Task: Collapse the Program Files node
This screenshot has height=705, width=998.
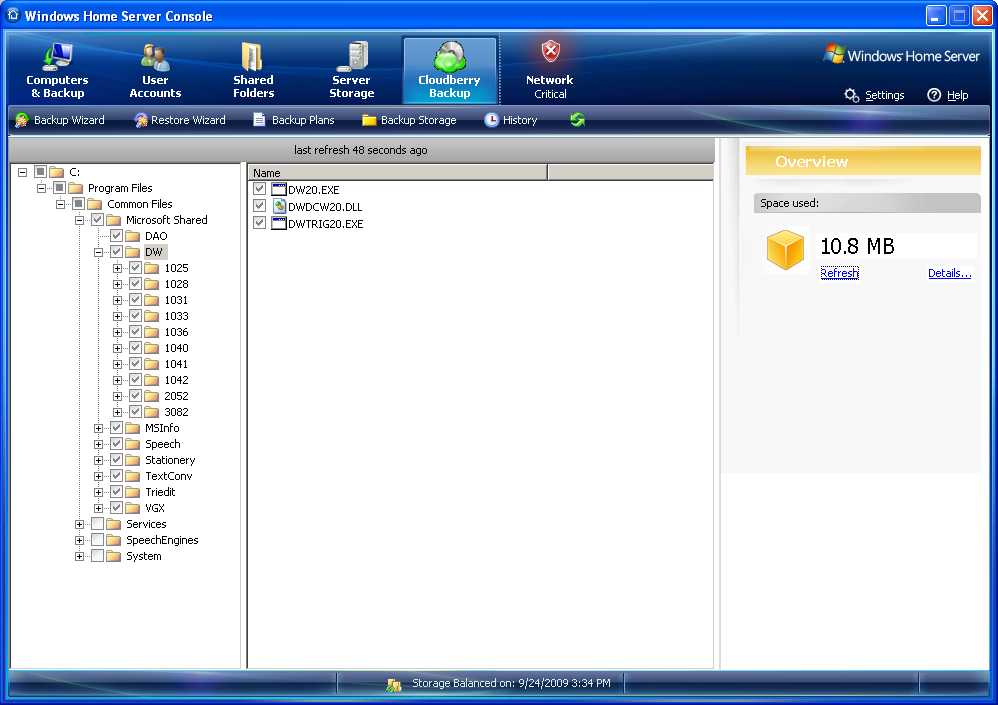Action: click(x=41, y=188)
